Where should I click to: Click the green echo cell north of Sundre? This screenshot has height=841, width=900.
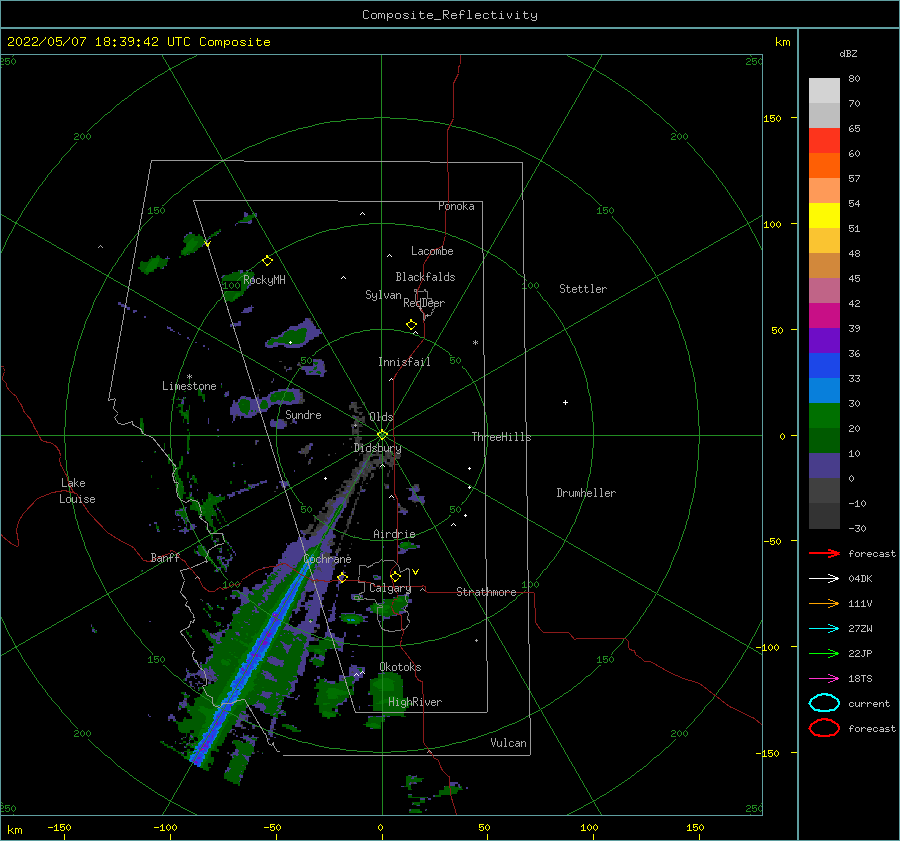[294, 336]
